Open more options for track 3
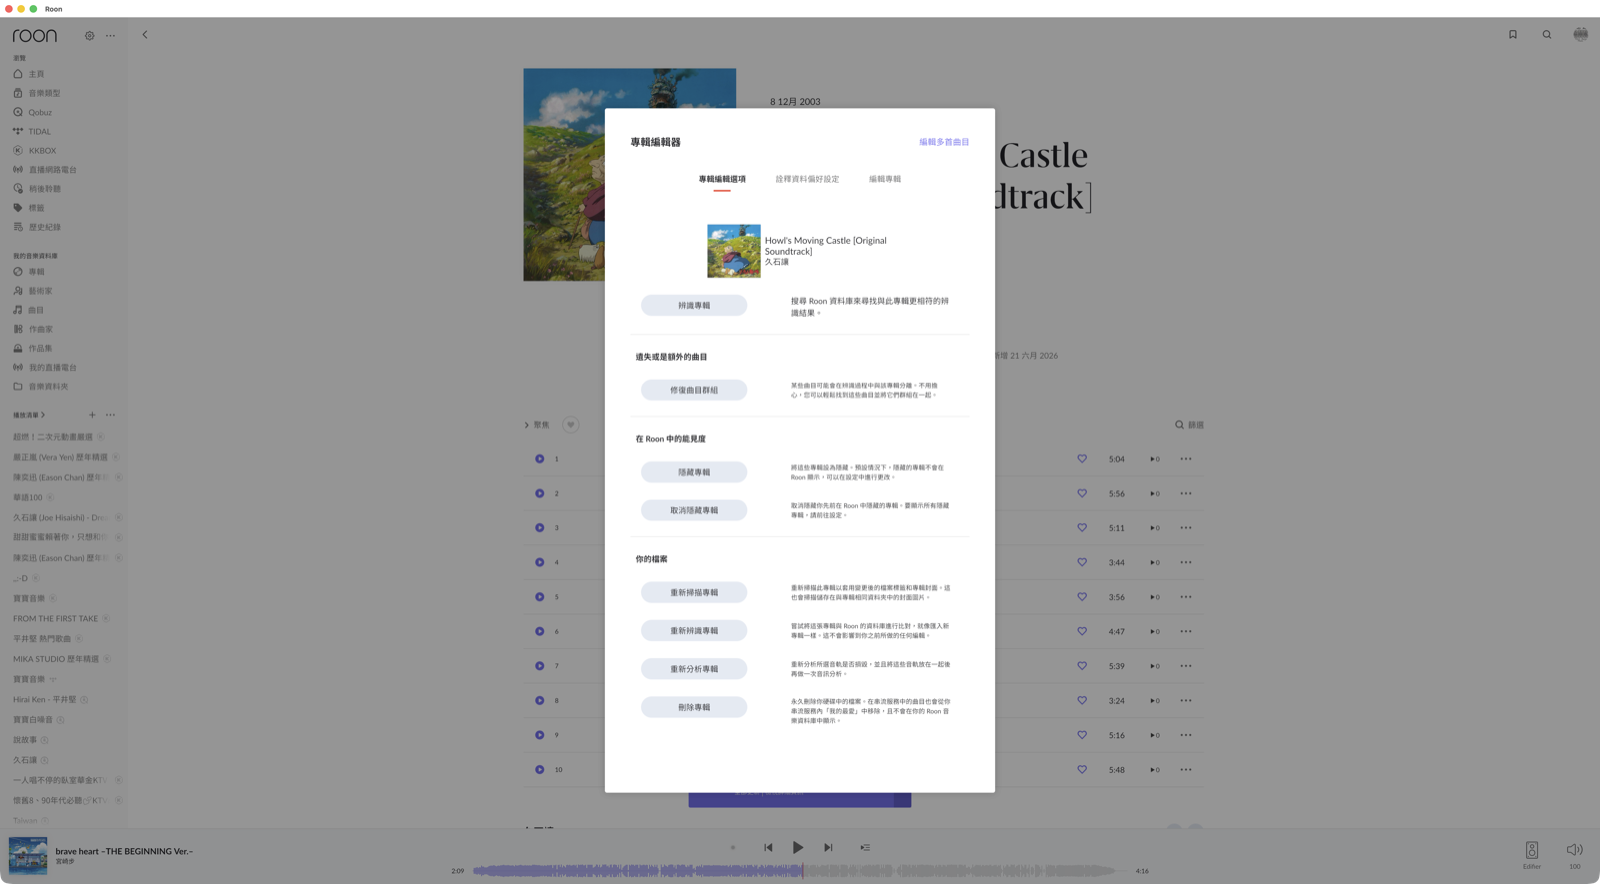Image resolution: width=1600 pixels, height=884 pixels. point(1186,528)
